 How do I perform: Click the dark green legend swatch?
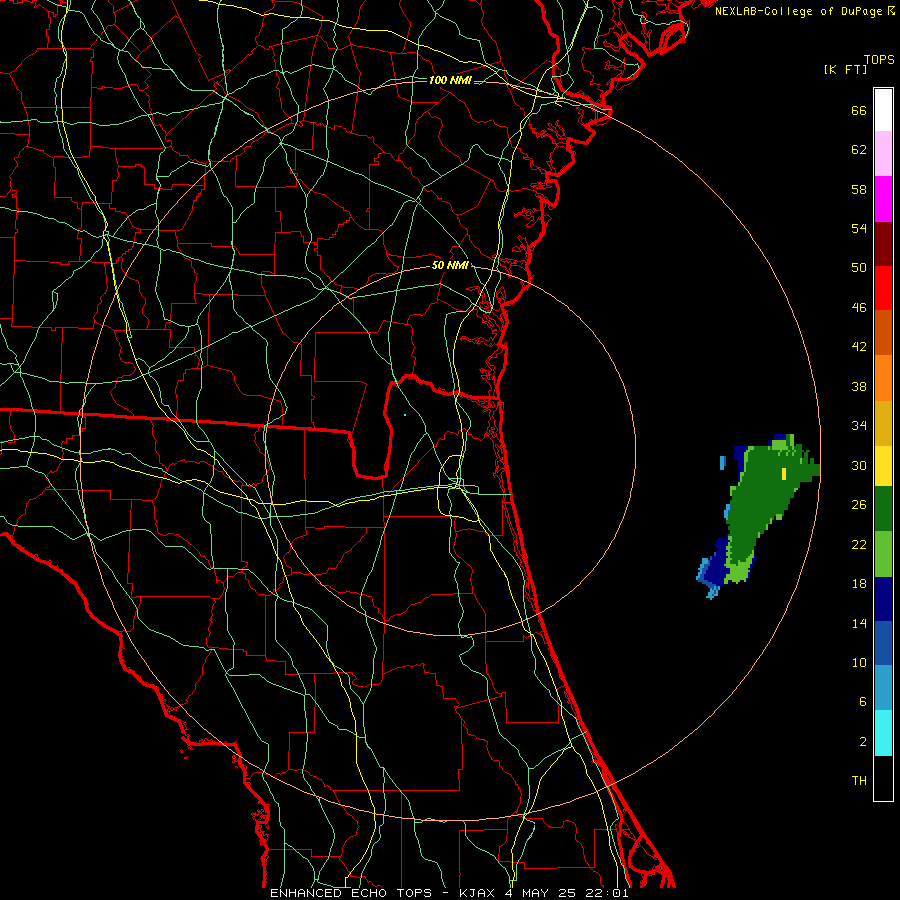pos(883,509)
